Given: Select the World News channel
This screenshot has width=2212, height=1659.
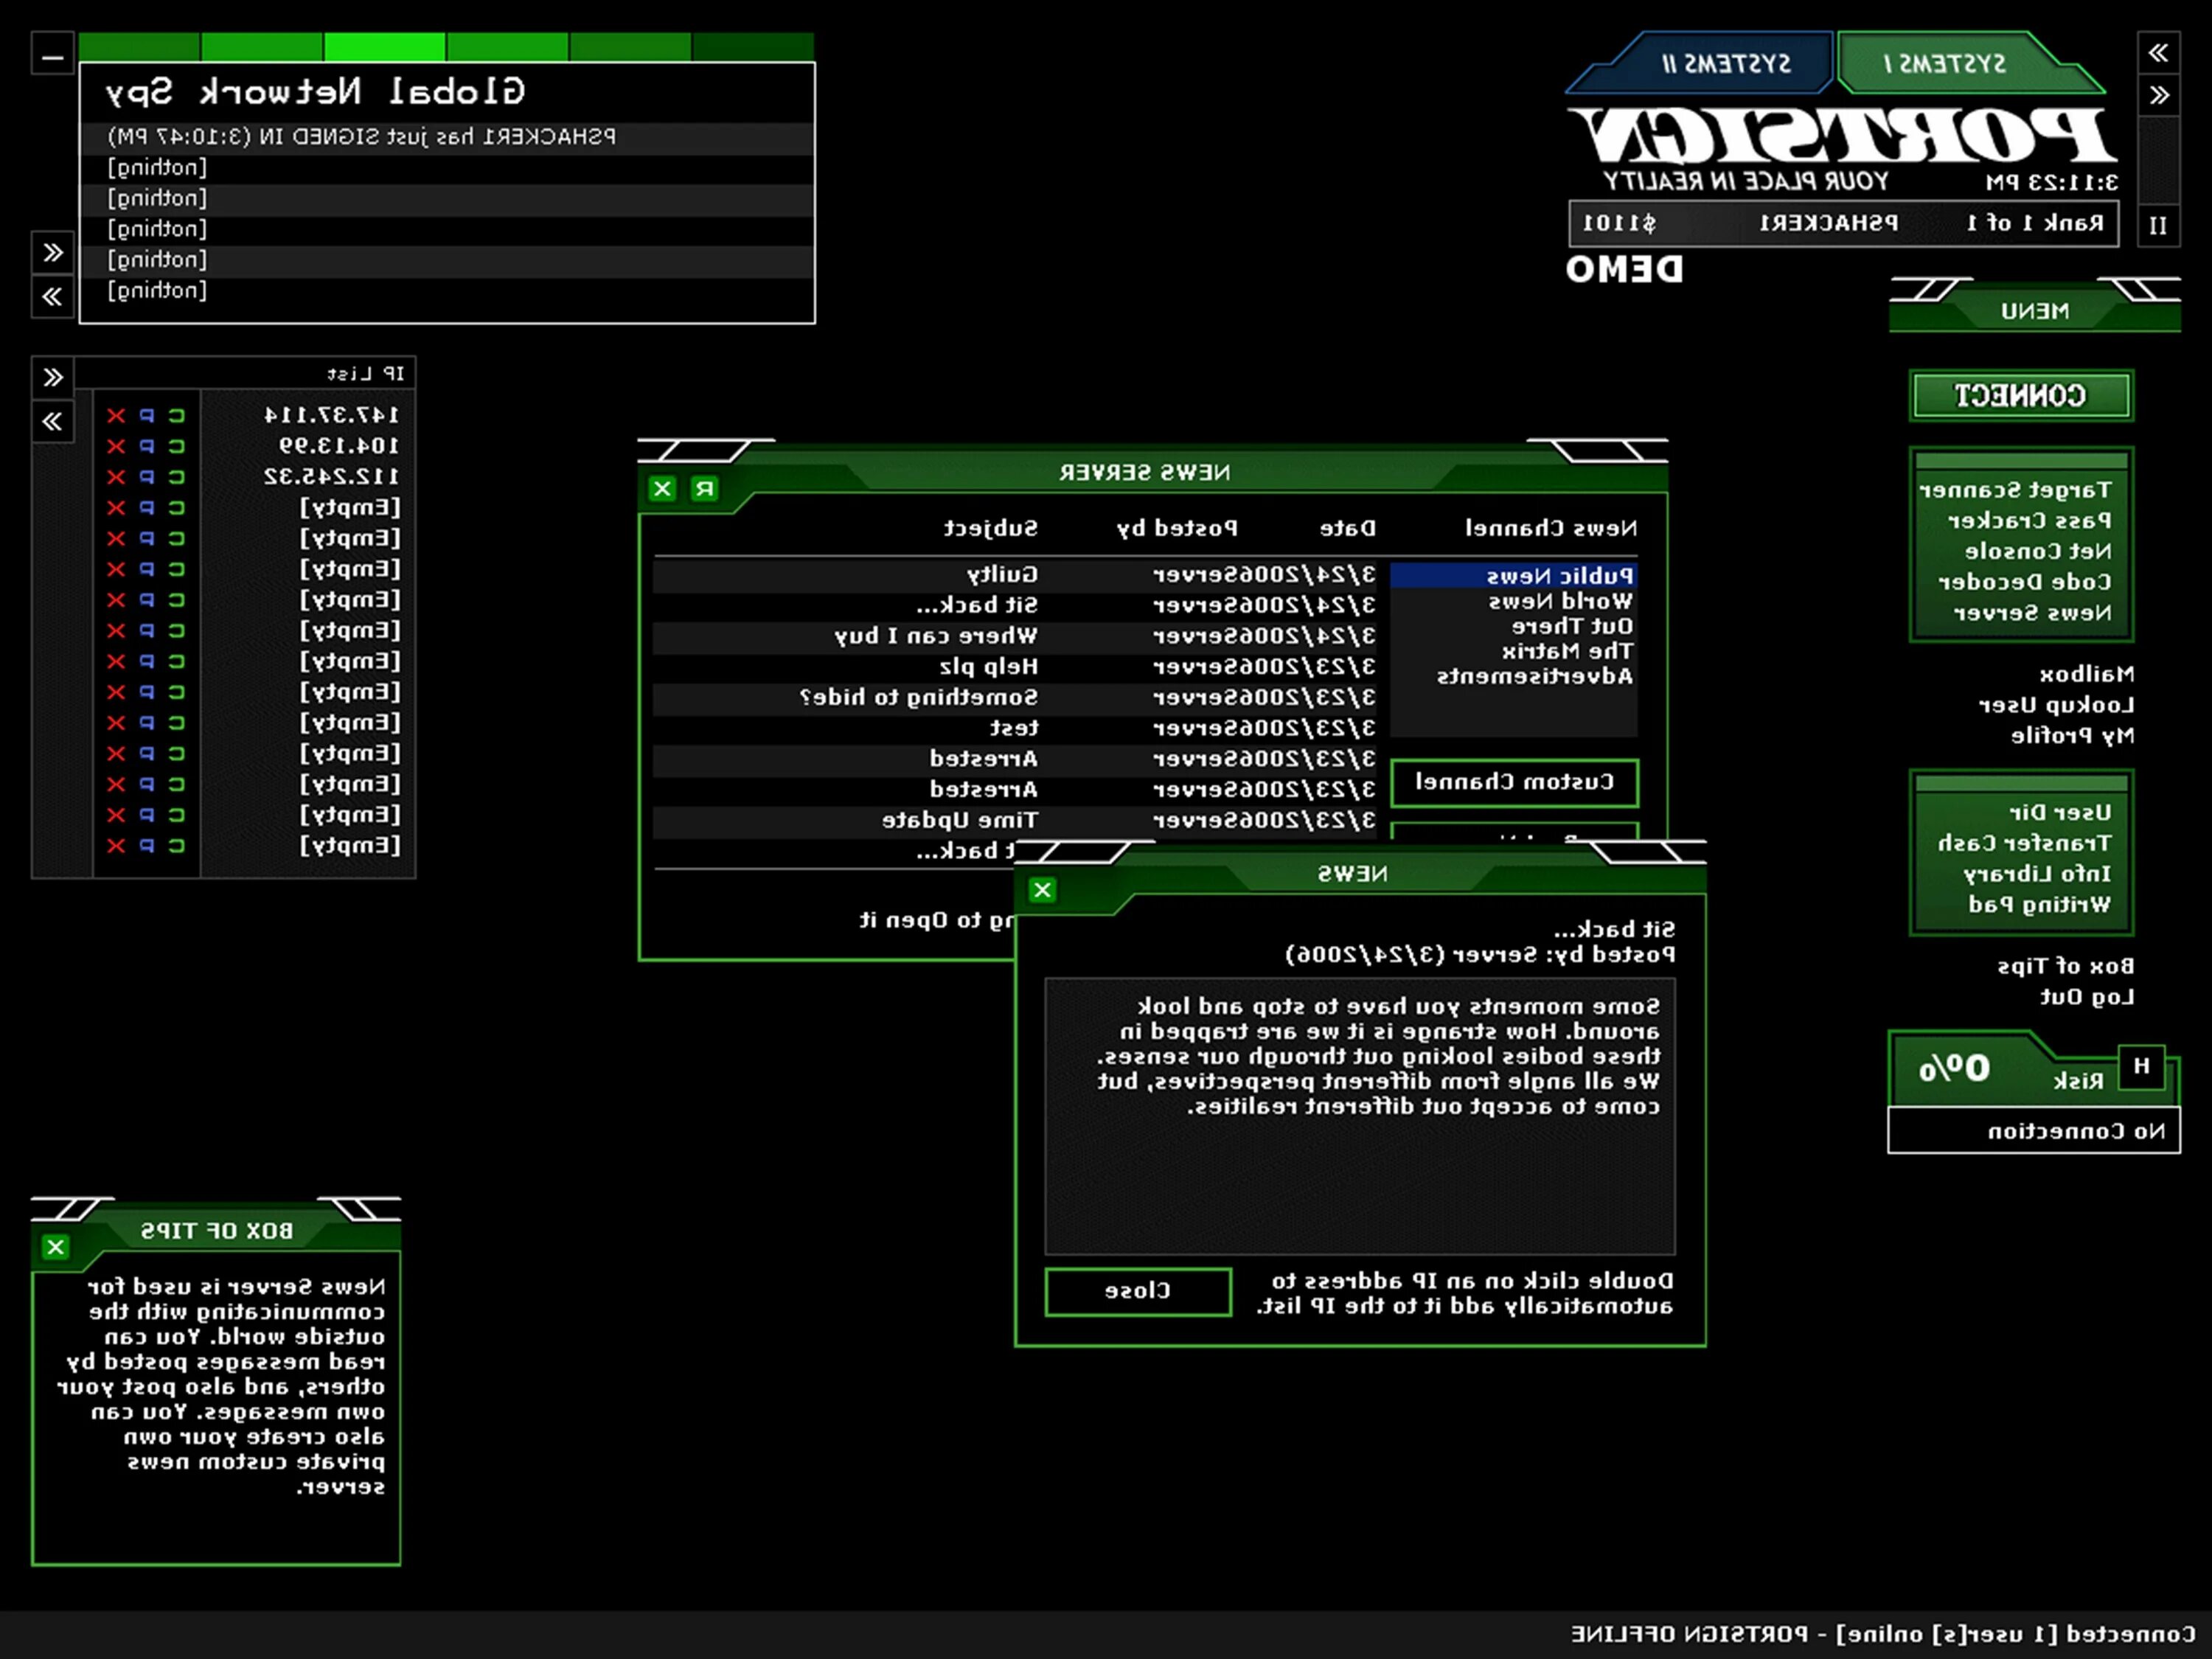Looking at the screenshot, I should tap(1561, 602).
